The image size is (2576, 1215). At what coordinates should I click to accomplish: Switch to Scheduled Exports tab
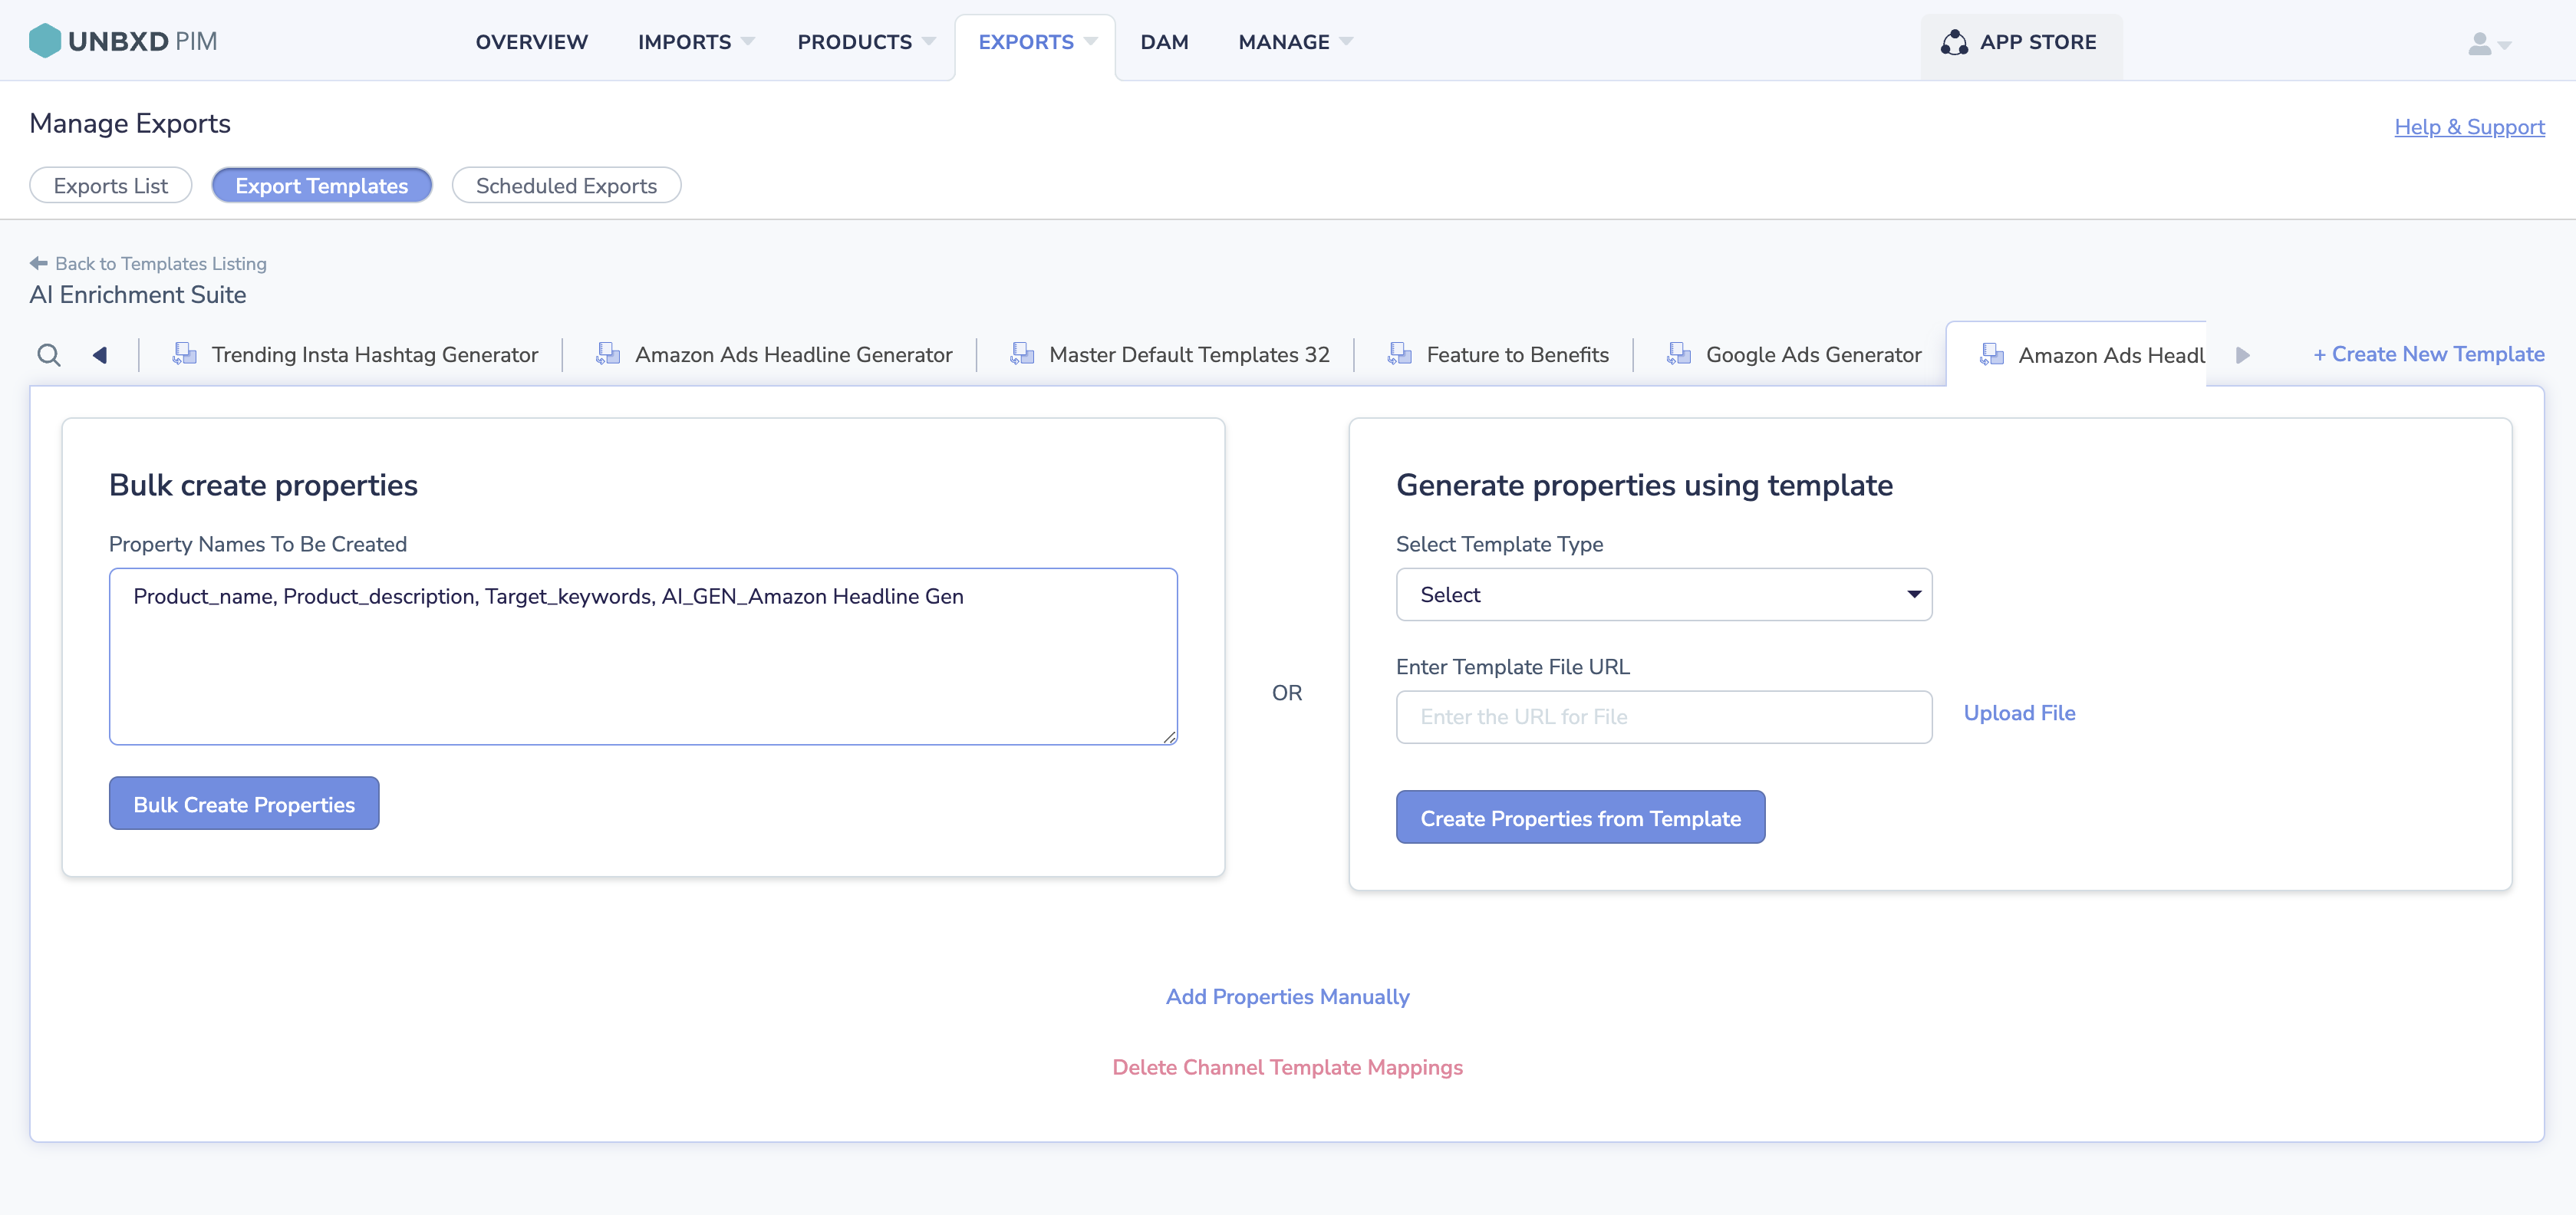click(x=566, y=185)
